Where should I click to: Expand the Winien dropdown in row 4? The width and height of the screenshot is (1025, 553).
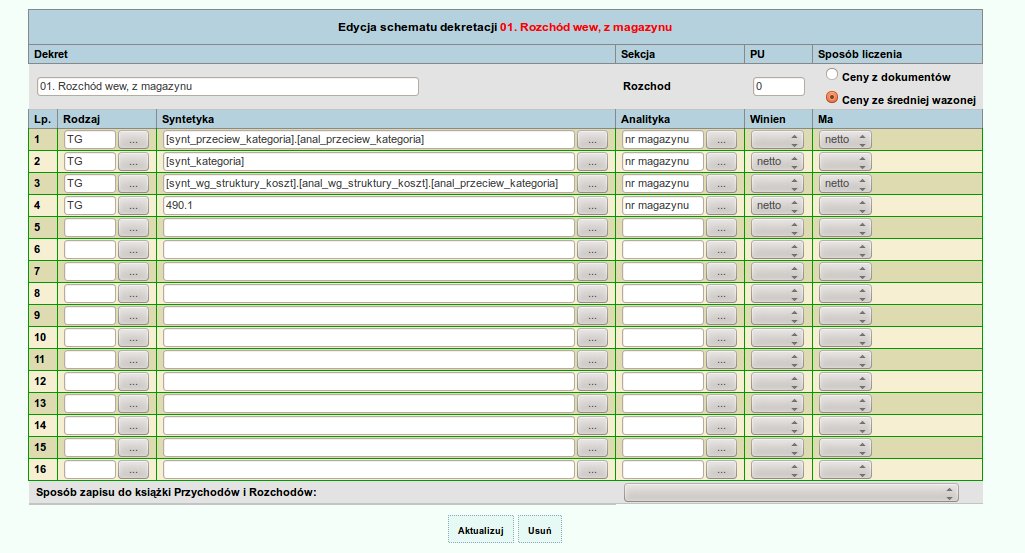(x=777, y=206)
